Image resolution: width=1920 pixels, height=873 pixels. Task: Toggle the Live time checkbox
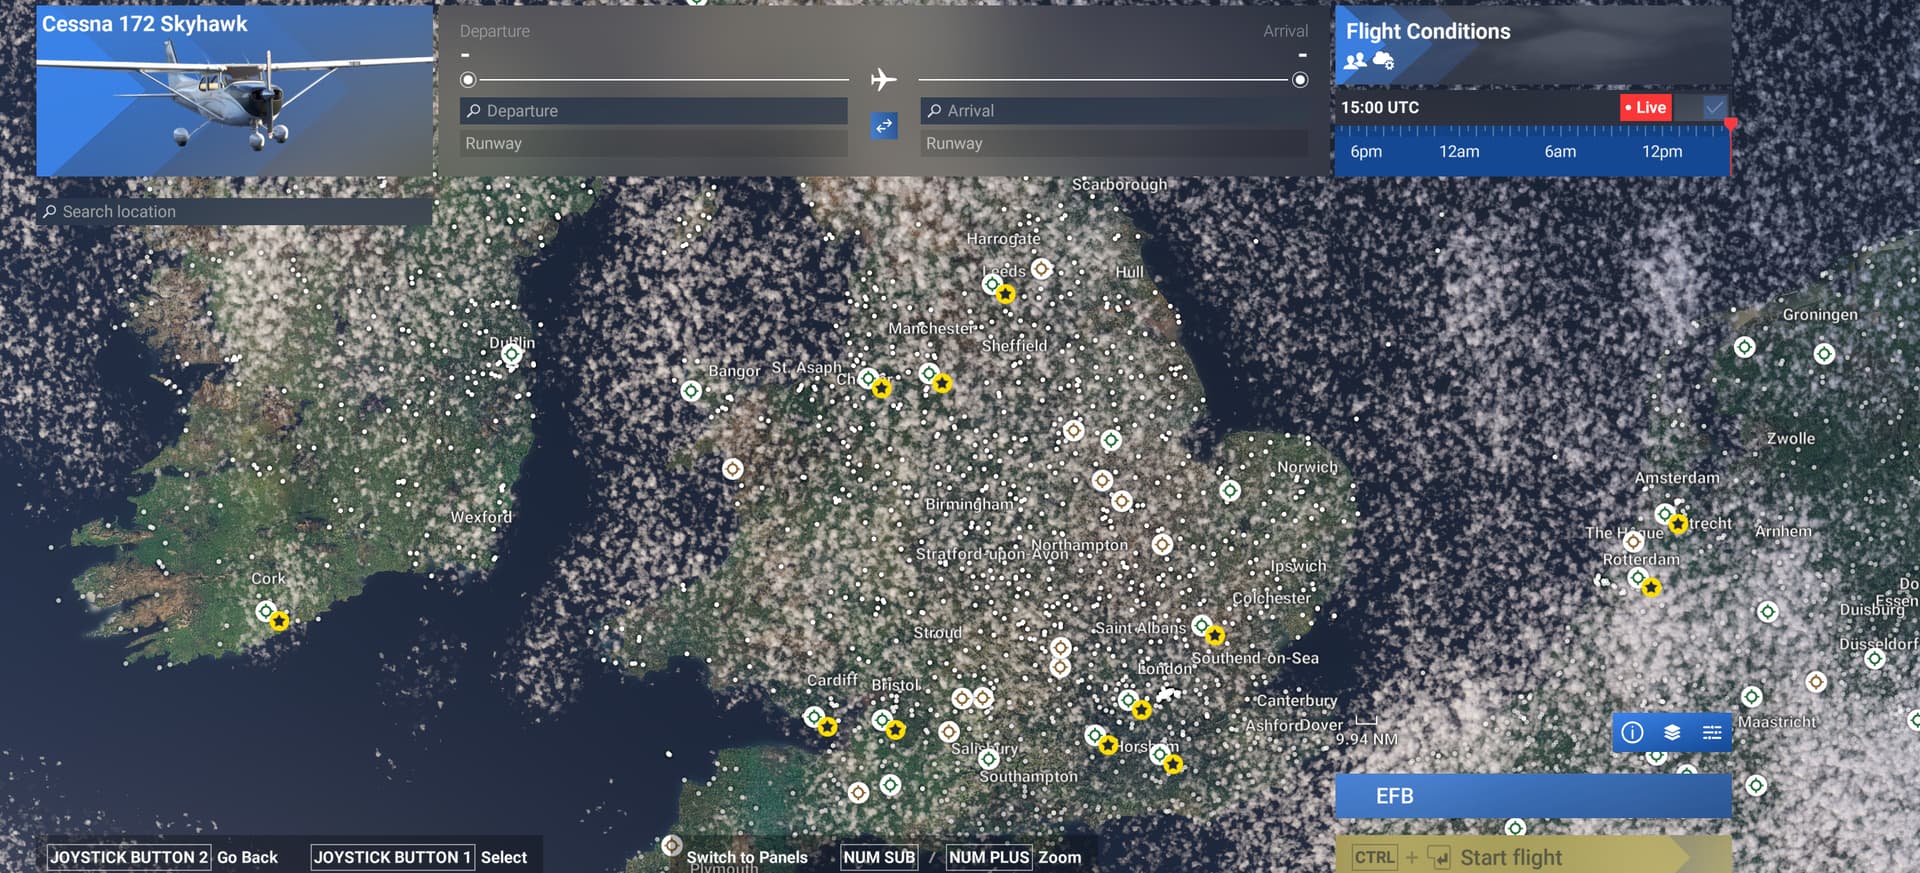coord(1714,108)
